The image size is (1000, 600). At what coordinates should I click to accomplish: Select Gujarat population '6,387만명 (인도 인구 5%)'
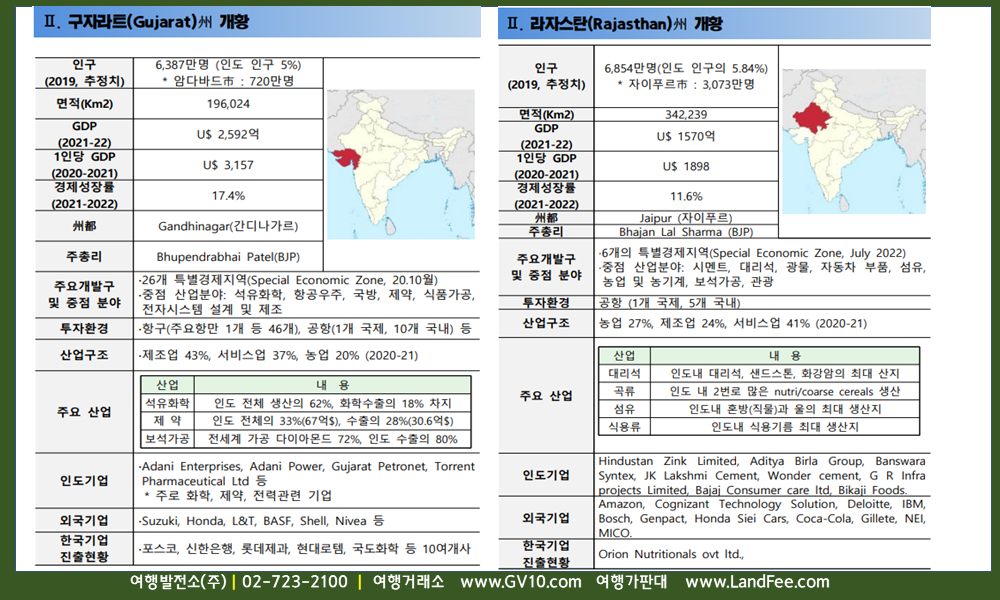coord(228,65)
